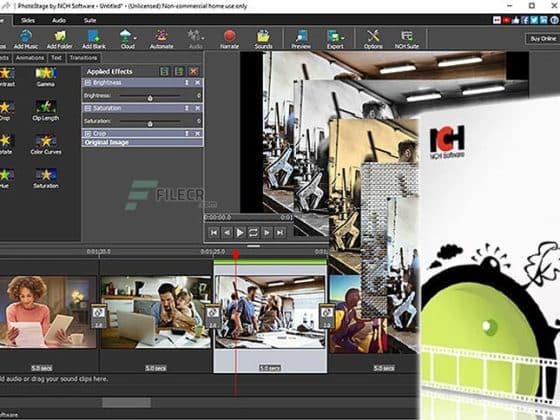560x420 pixels.
Task: Open the Export dropdown arrow
Action: click(x=343, y=38)
